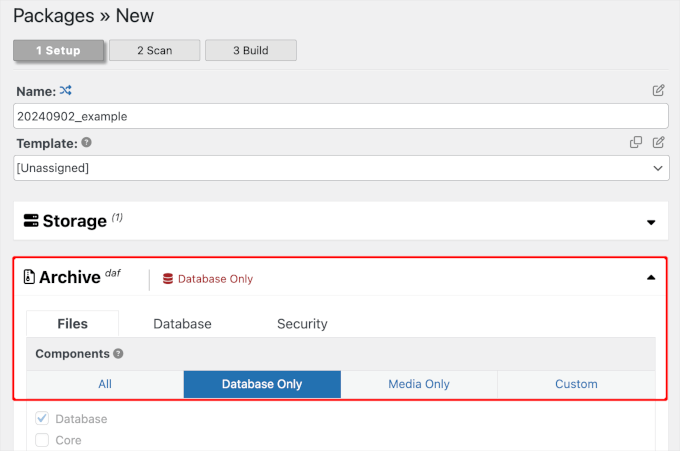Screen dimensions: 680x451
Task: Select the All components option
Action: (x=105, y=384)
